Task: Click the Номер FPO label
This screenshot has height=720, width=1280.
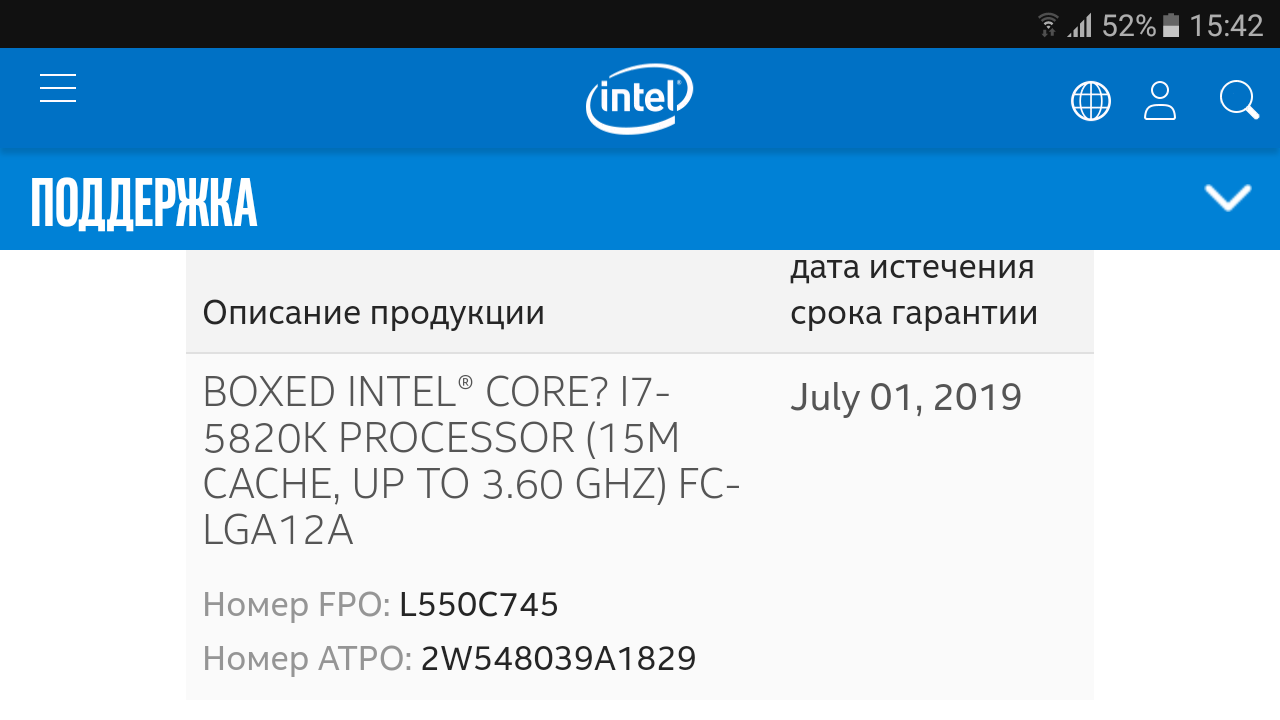Action: pos(296,605)
